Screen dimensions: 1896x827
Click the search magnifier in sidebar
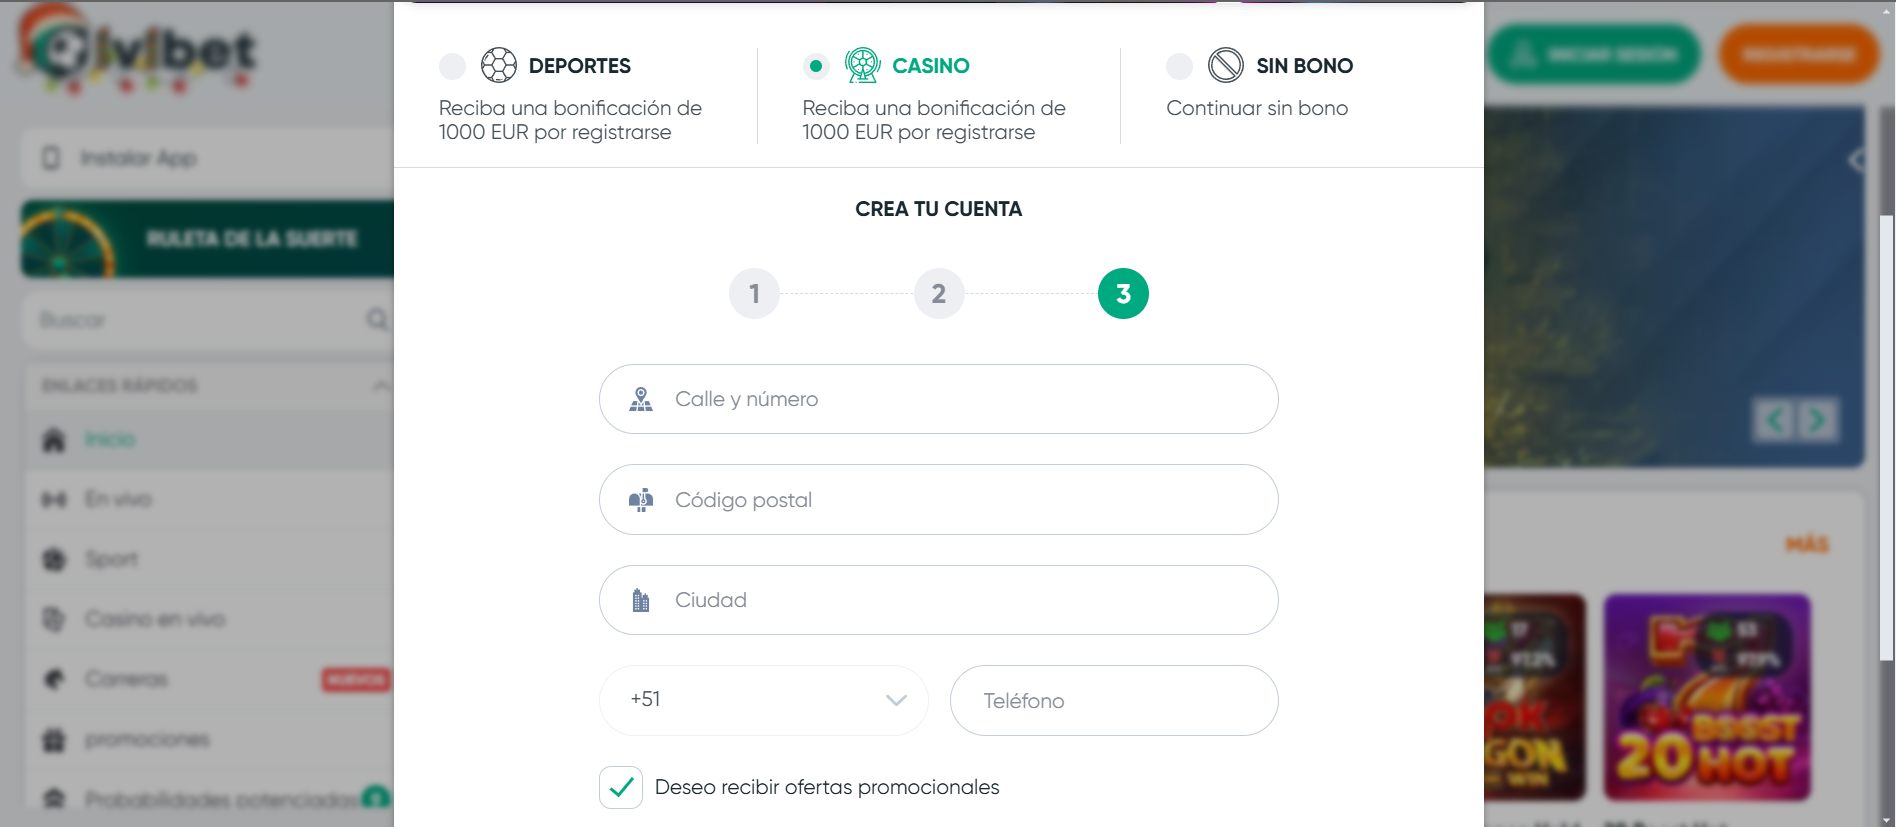coord(377,320)
